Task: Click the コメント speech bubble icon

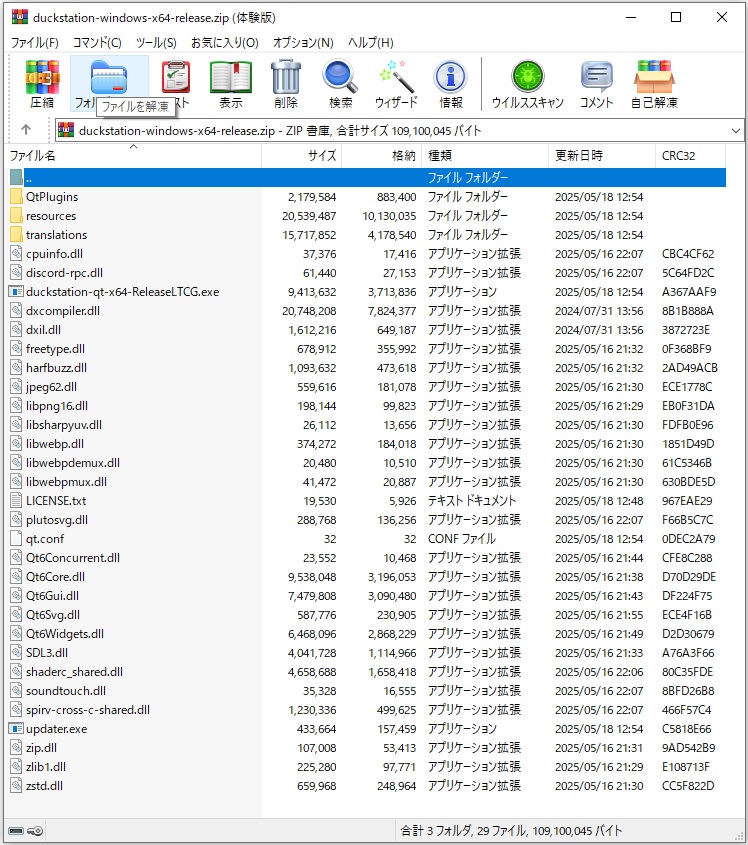Action: (x=597, y=77)
